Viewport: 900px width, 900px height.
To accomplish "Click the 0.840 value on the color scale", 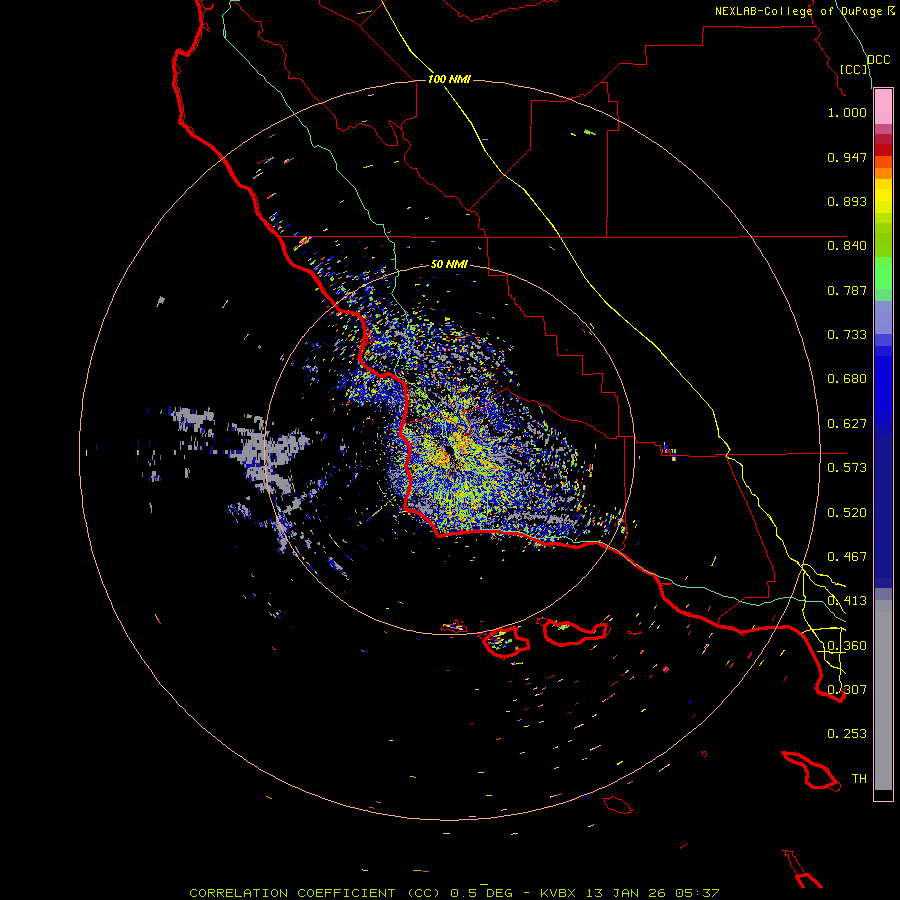I will coord(847,246).
